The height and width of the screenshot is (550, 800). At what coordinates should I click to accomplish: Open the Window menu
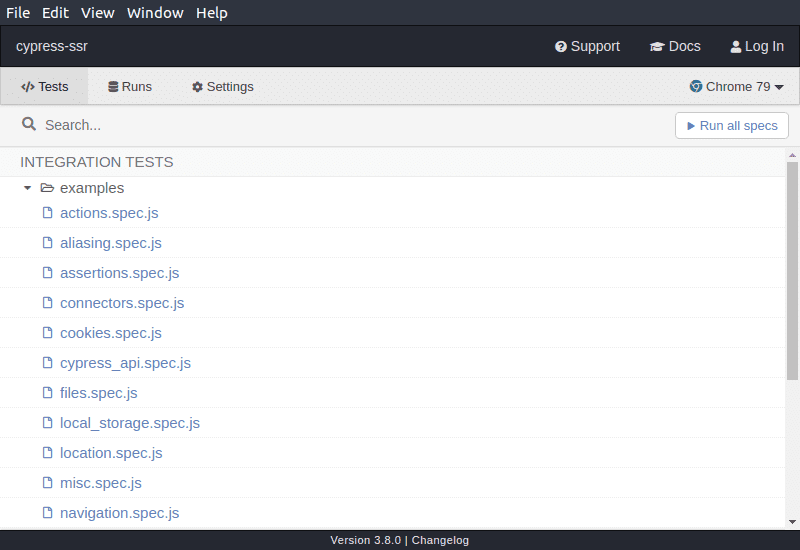155,13
